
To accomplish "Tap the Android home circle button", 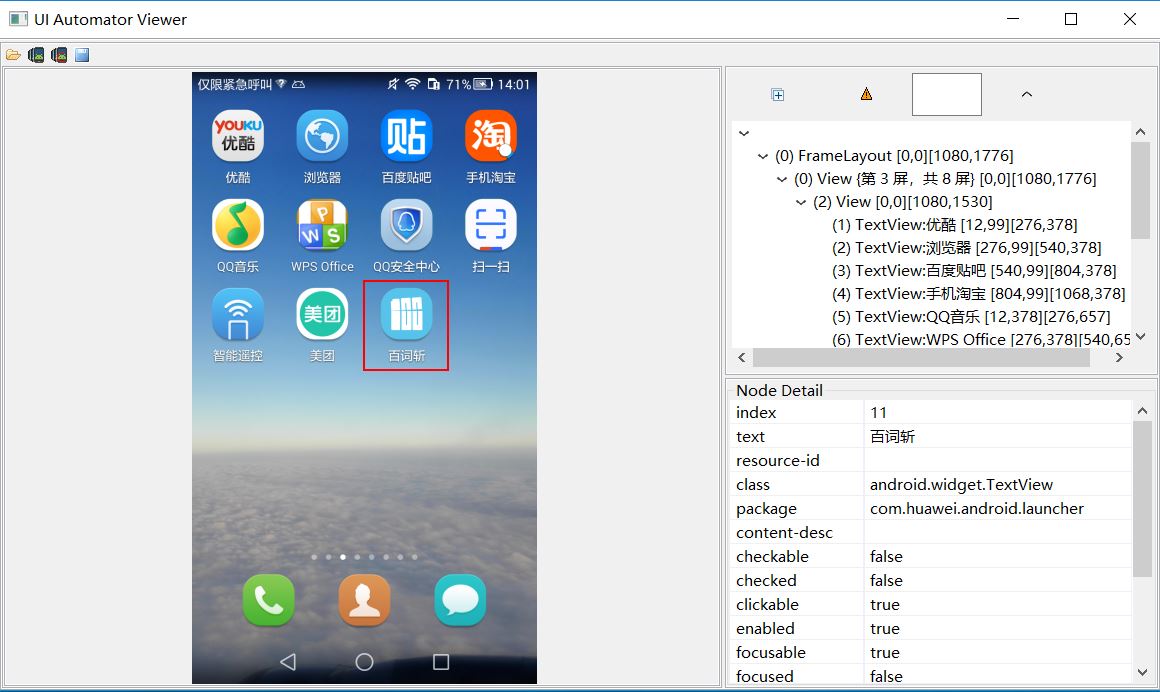I will [364, 662].
